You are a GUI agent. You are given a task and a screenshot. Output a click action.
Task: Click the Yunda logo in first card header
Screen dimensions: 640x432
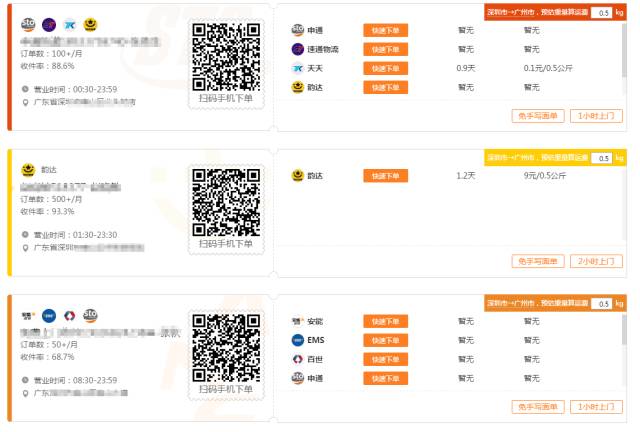(90, 25)
